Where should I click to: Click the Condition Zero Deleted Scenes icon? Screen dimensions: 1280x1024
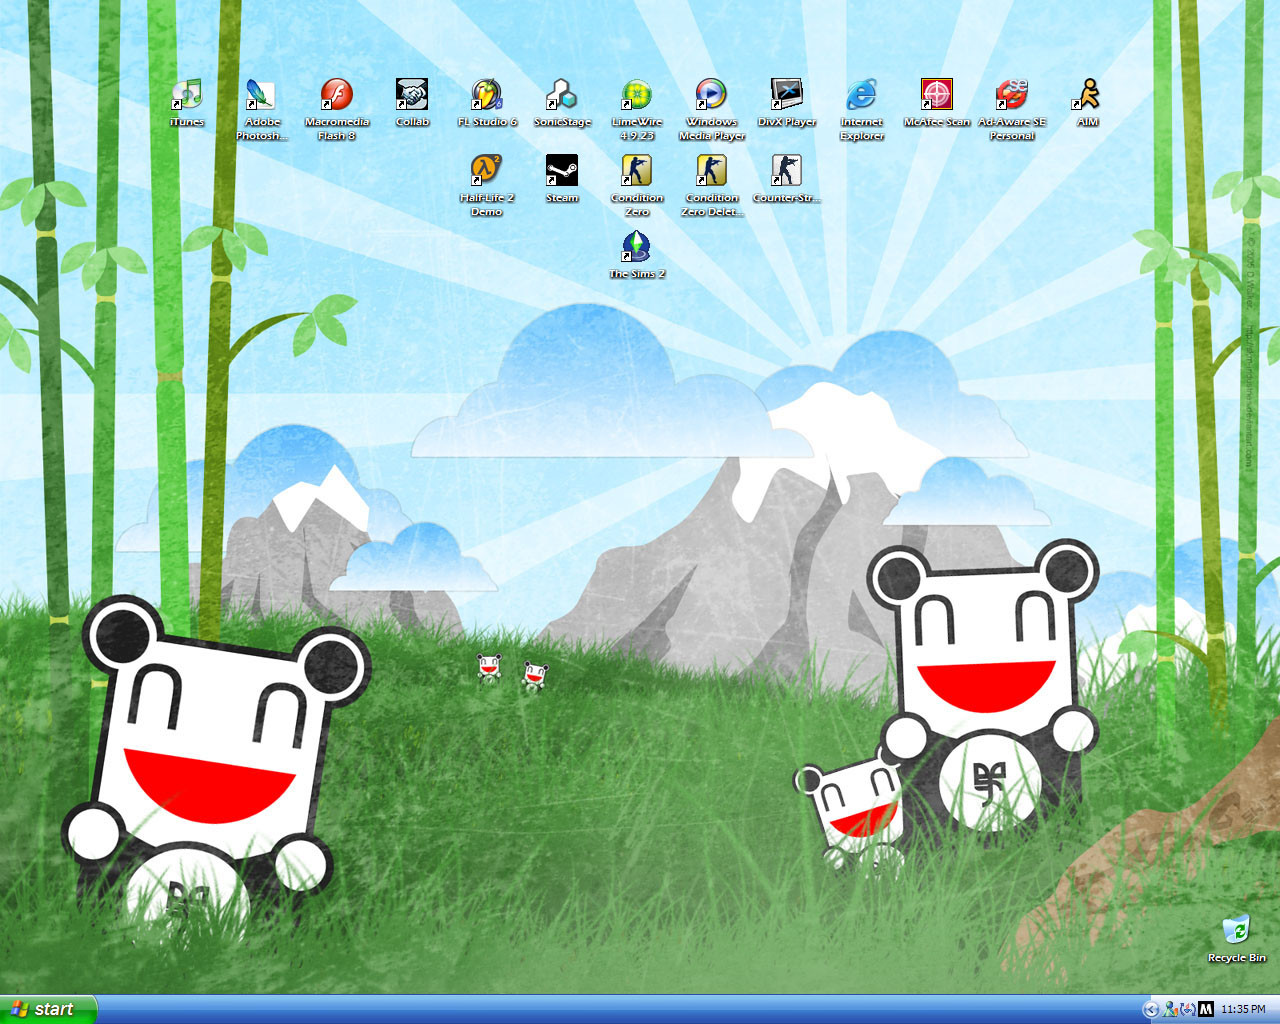point(712,171)
